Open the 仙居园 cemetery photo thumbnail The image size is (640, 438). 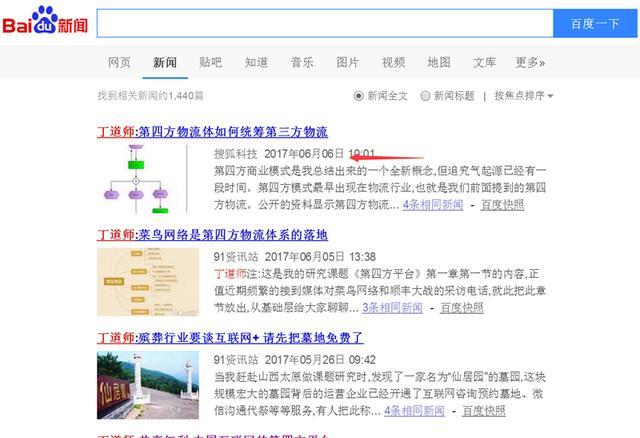point(148,385)
